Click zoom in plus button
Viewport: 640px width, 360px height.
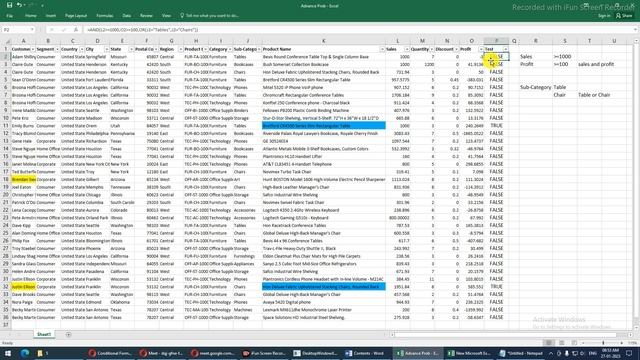622,343
